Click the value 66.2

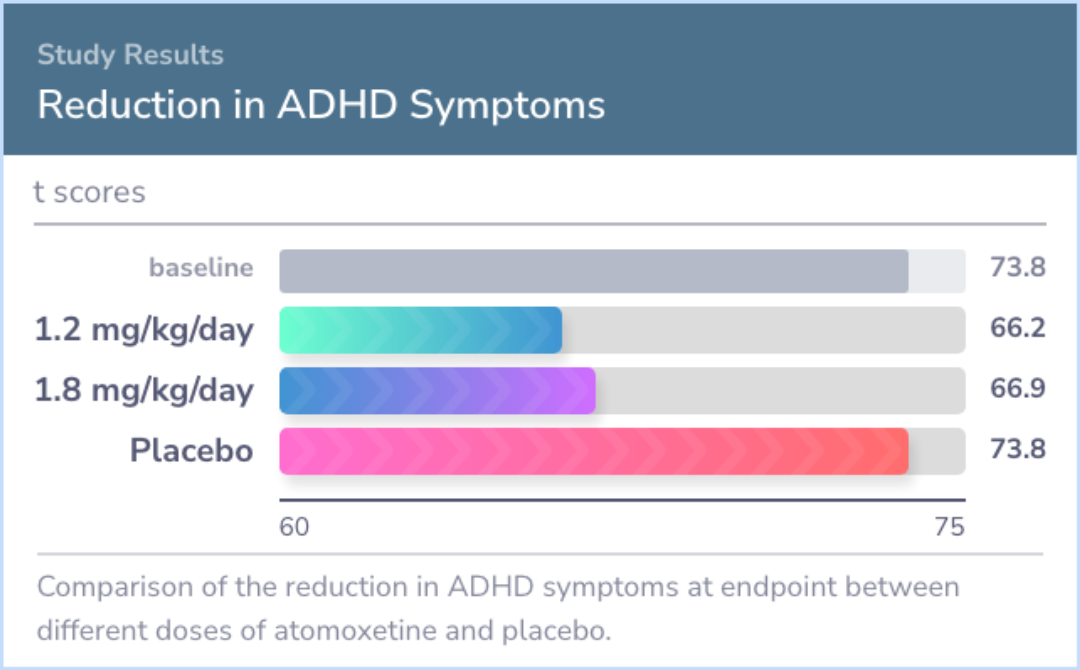point(1017,328)
